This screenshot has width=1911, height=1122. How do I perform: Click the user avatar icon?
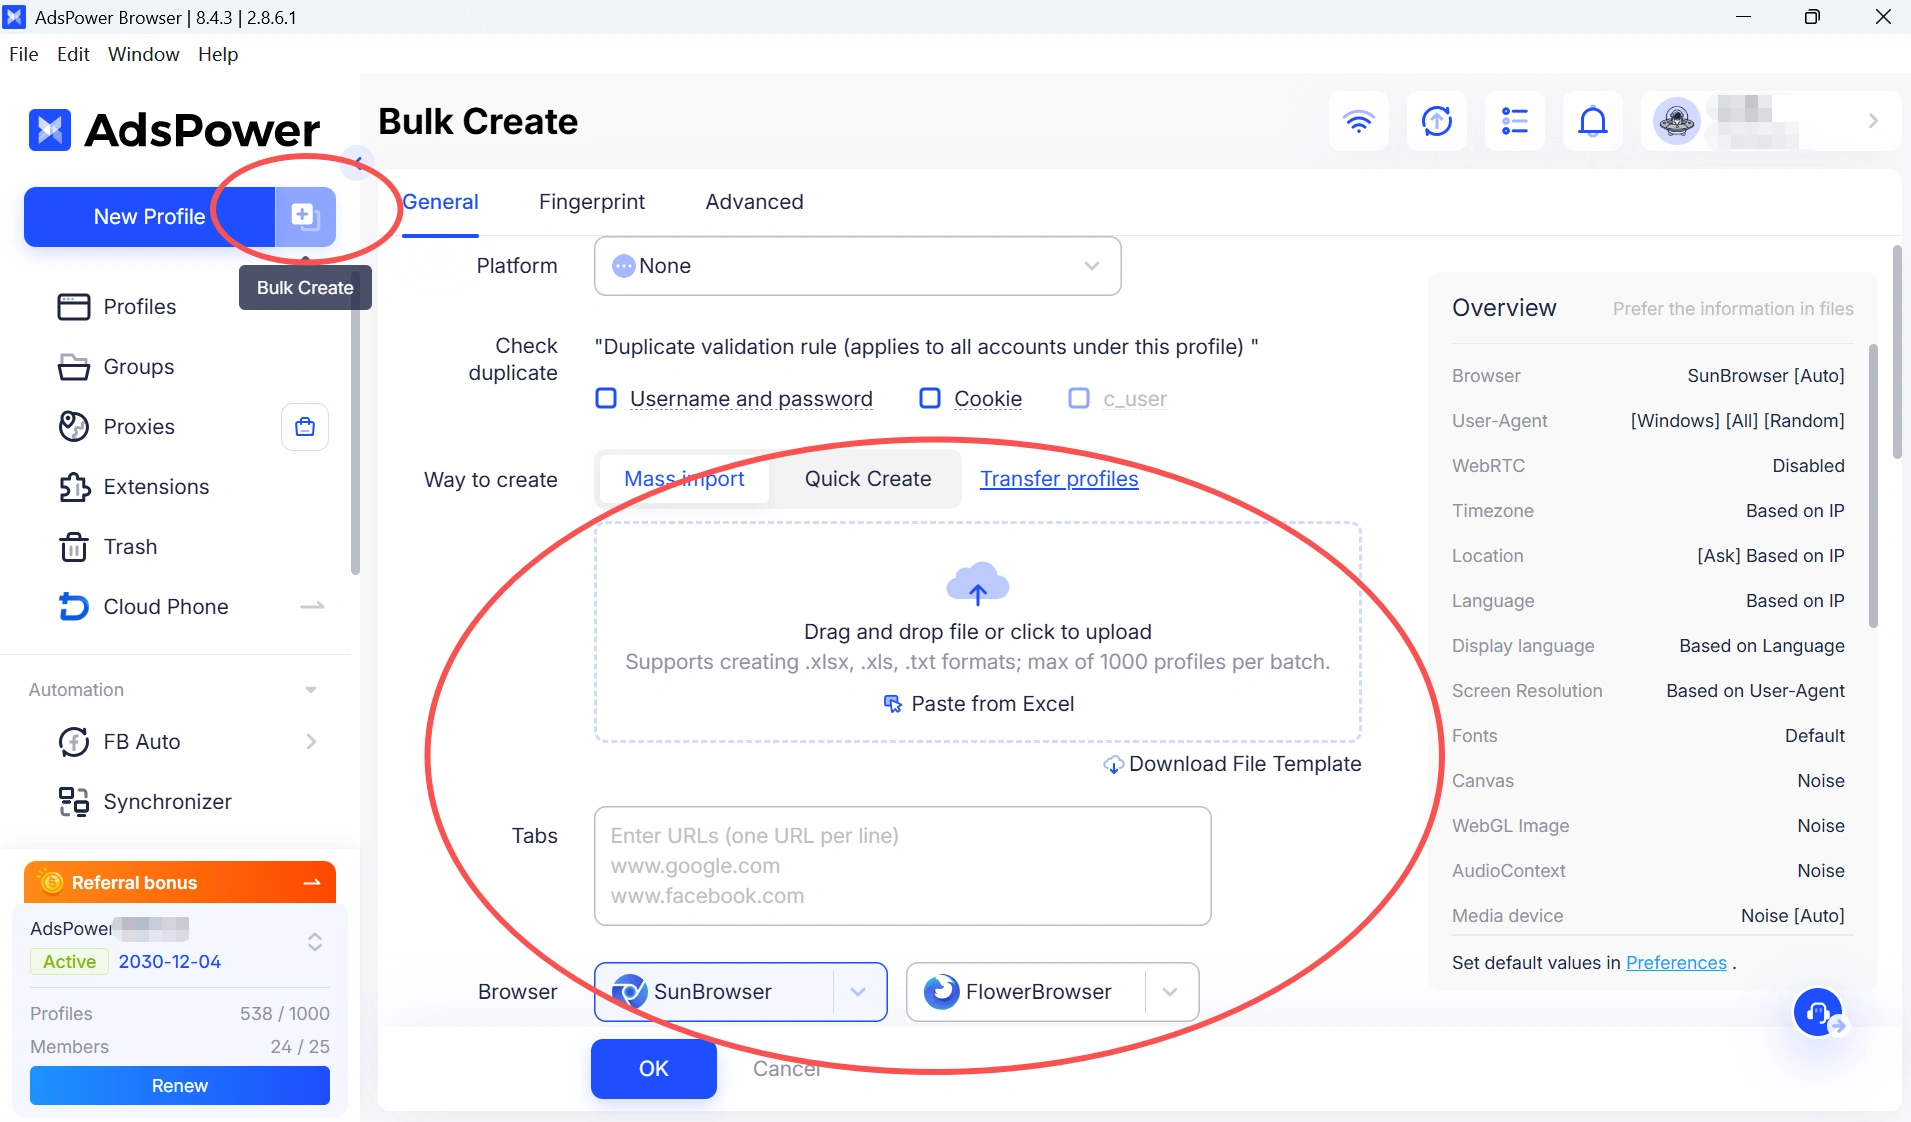[1676, 121]
